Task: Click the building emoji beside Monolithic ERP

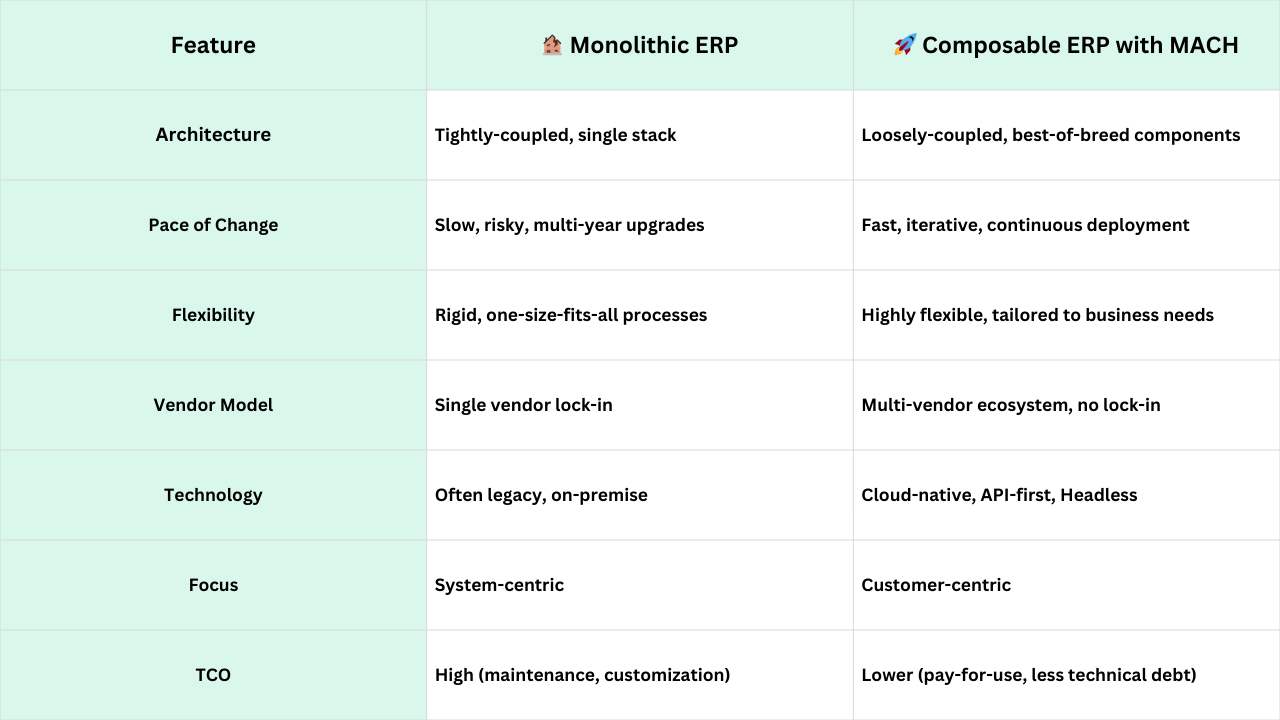Action: coord(551,45)
